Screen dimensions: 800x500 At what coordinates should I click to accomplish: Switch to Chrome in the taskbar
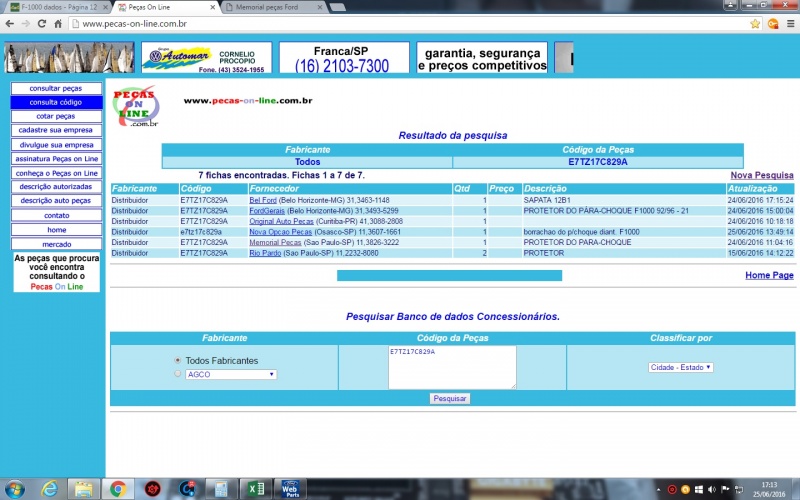point(118,489)
